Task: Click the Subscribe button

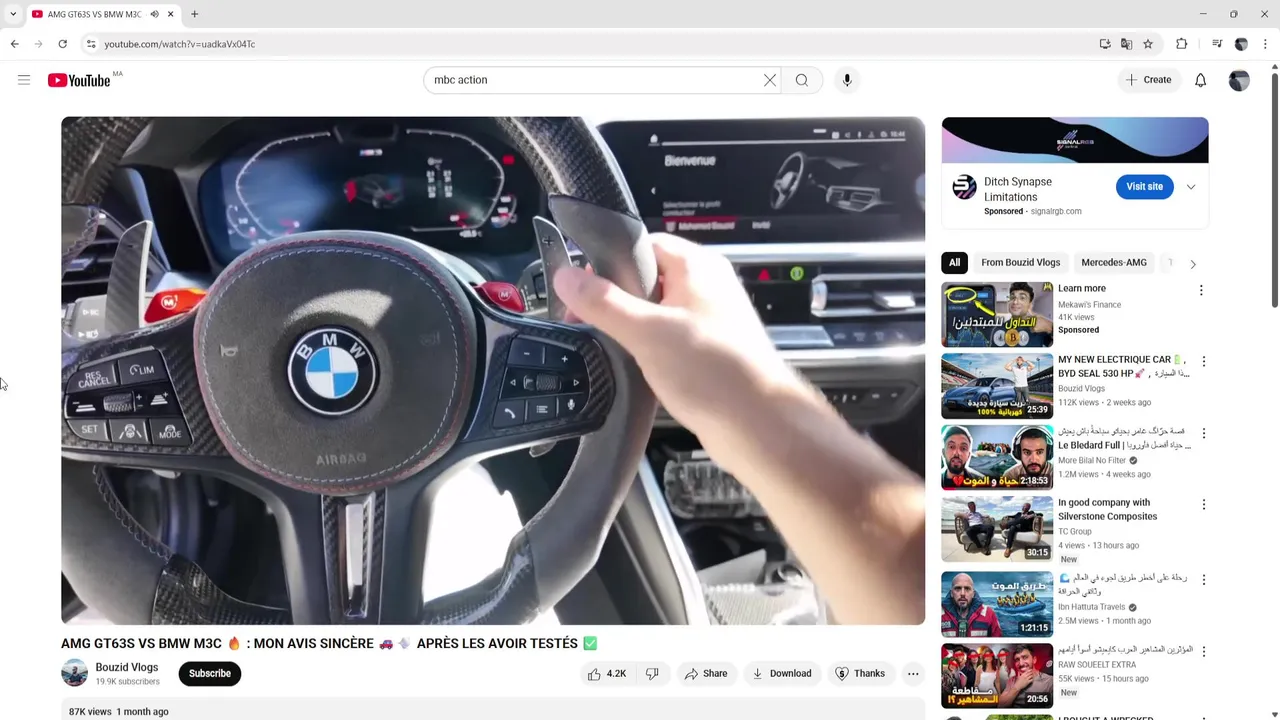Action: [x=210, y=674]
